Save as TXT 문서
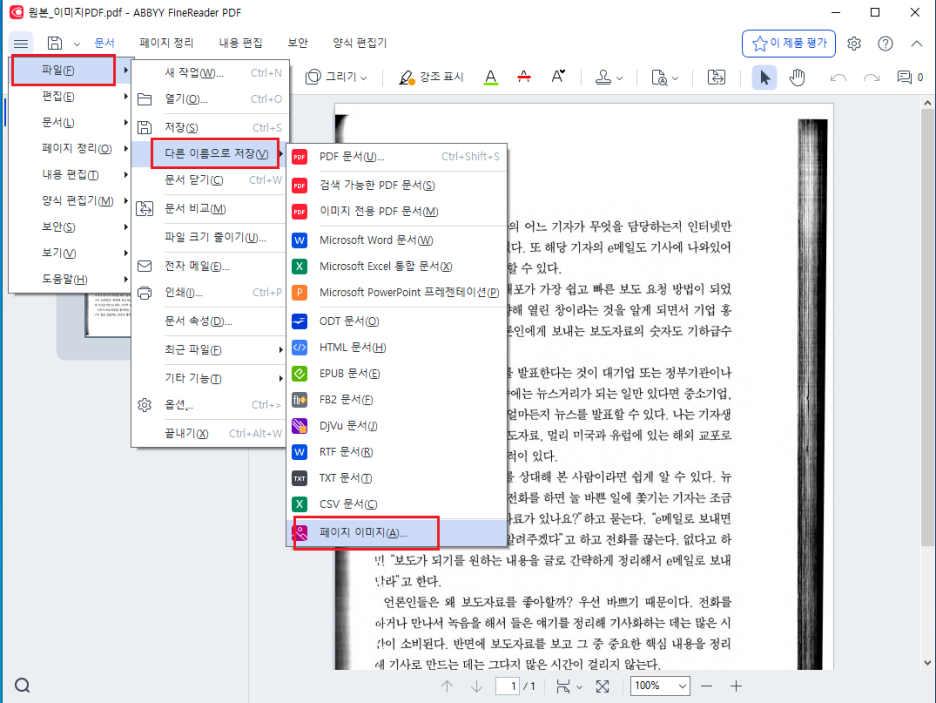936x703 pixels. pyautogui.click(x=398, y=478)
